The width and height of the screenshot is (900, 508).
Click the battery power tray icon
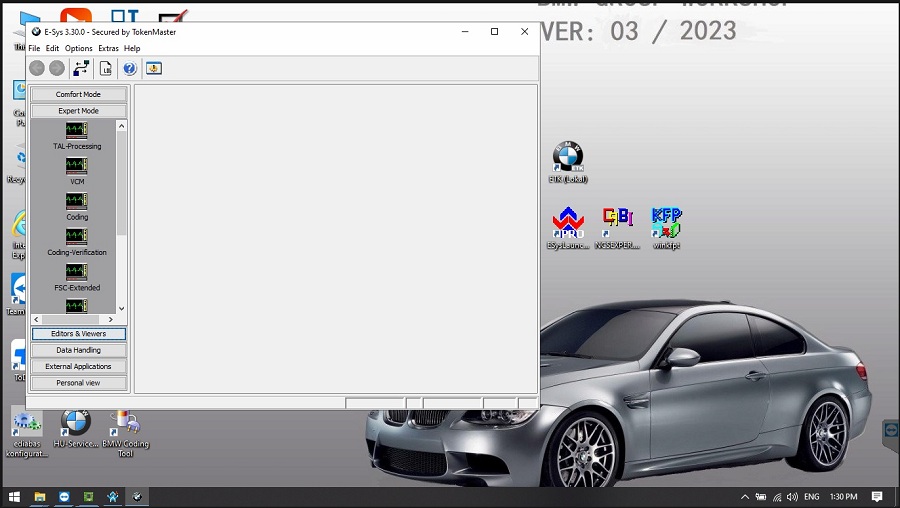point(761,497)
